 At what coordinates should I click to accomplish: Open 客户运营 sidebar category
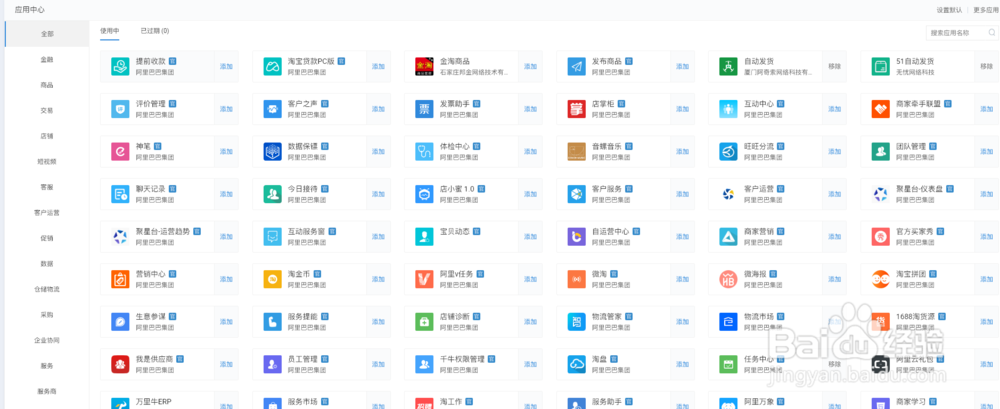[x=47, y=212]
